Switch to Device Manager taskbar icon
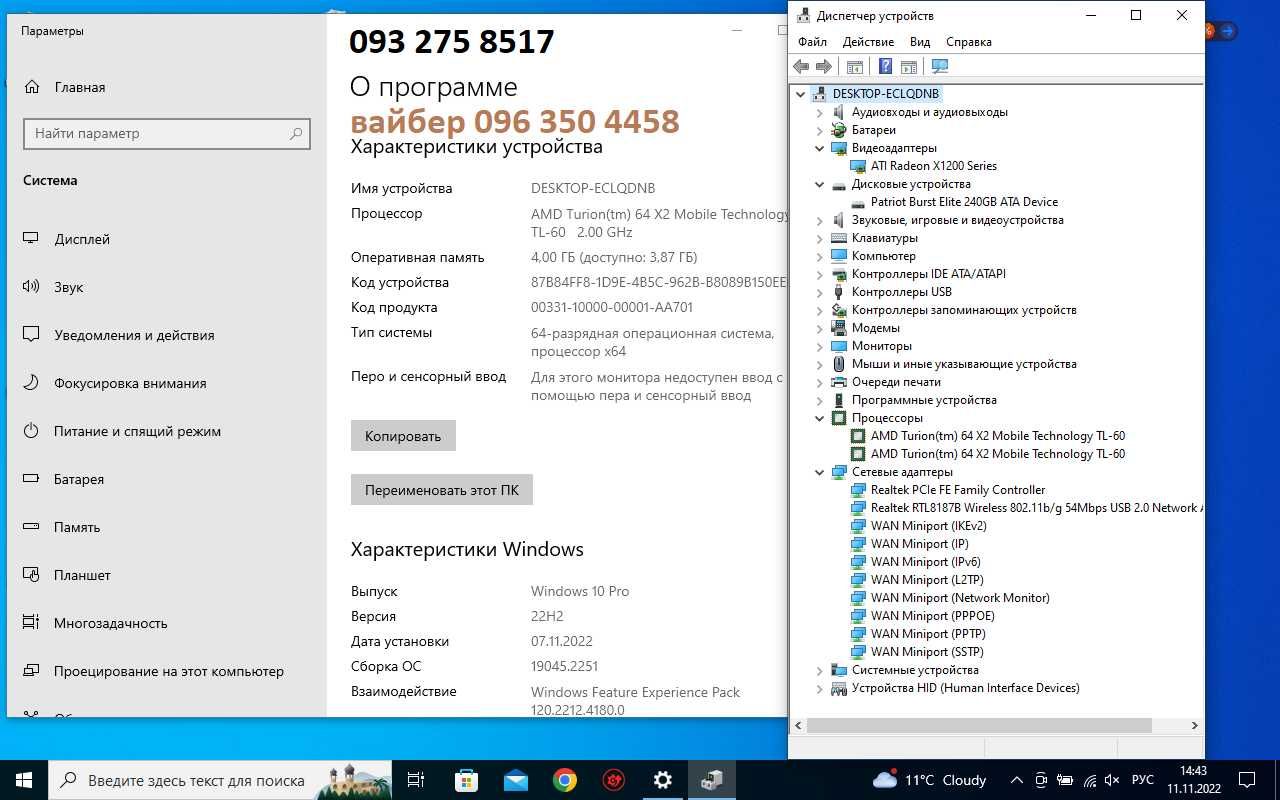This screenshot has width=1280, height=800. (712, 780)
